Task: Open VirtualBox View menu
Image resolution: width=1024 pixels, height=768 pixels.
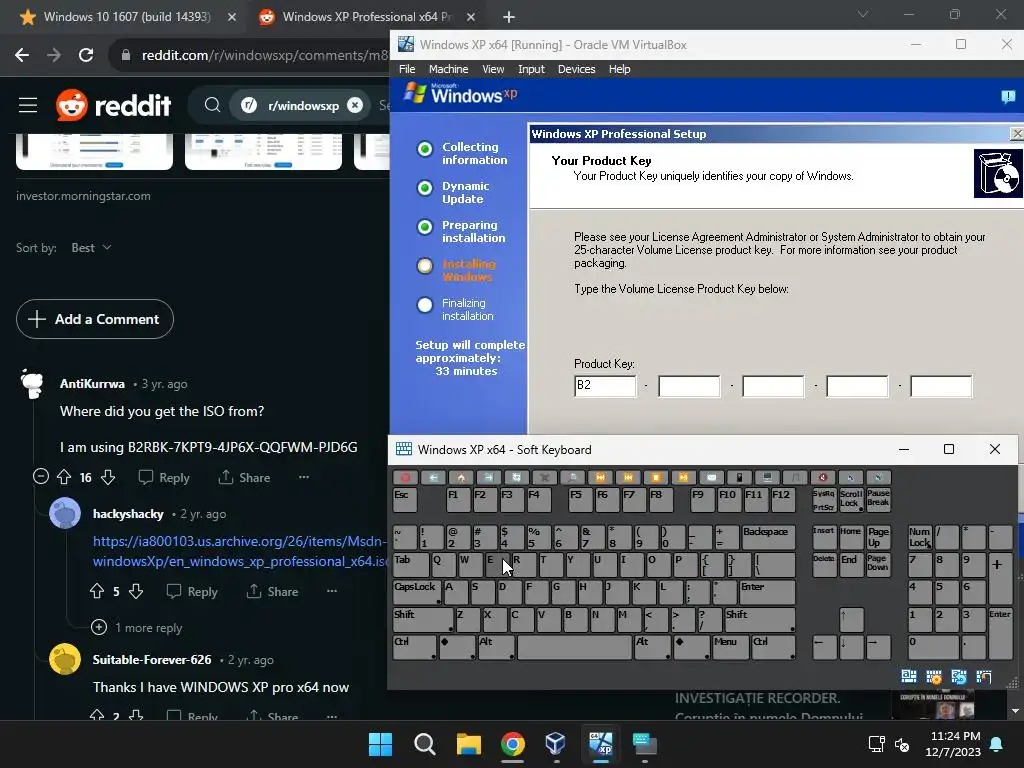Action: click(493, 69)
